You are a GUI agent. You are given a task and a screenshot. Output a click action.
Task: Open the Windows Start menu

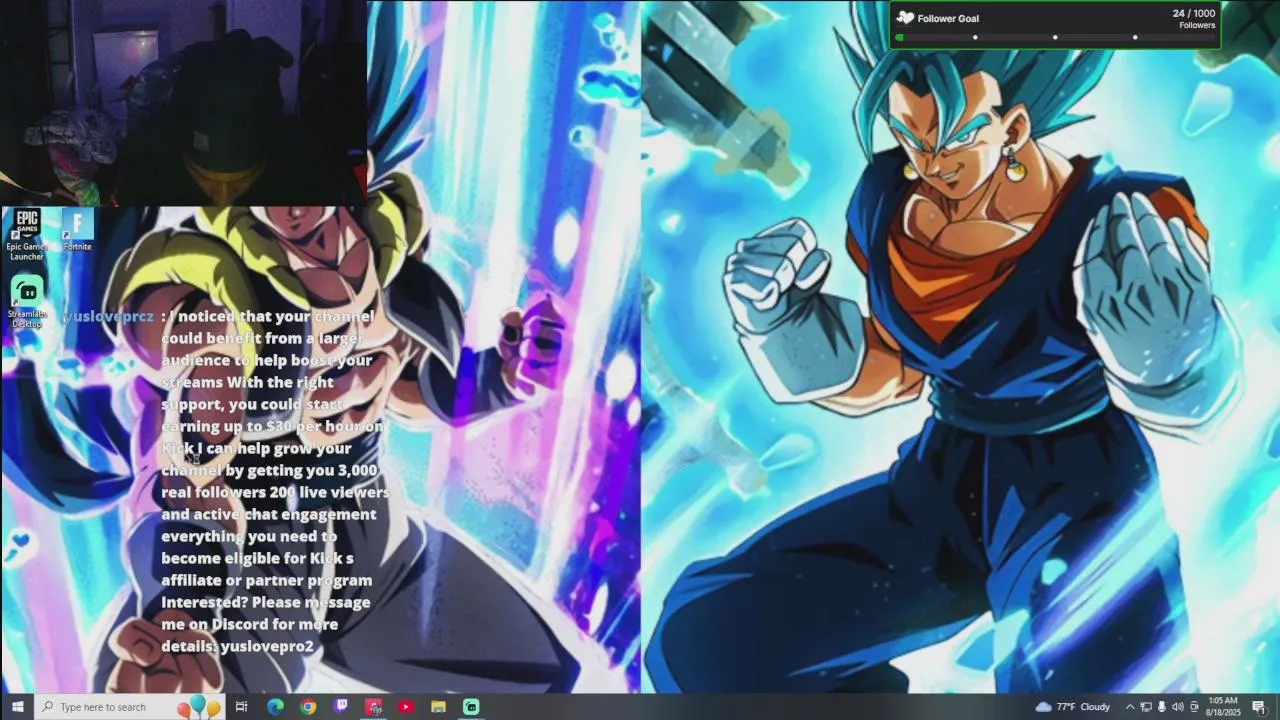[17, 707]
